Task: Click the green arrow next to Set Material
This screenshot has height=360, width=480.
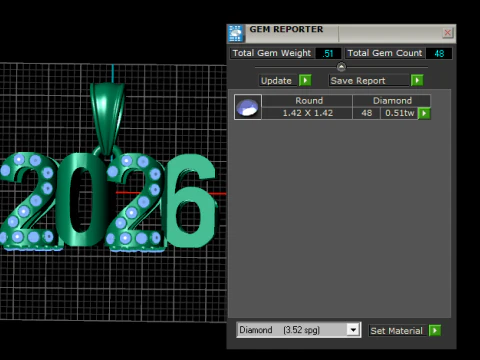Action: coord(435,331)
